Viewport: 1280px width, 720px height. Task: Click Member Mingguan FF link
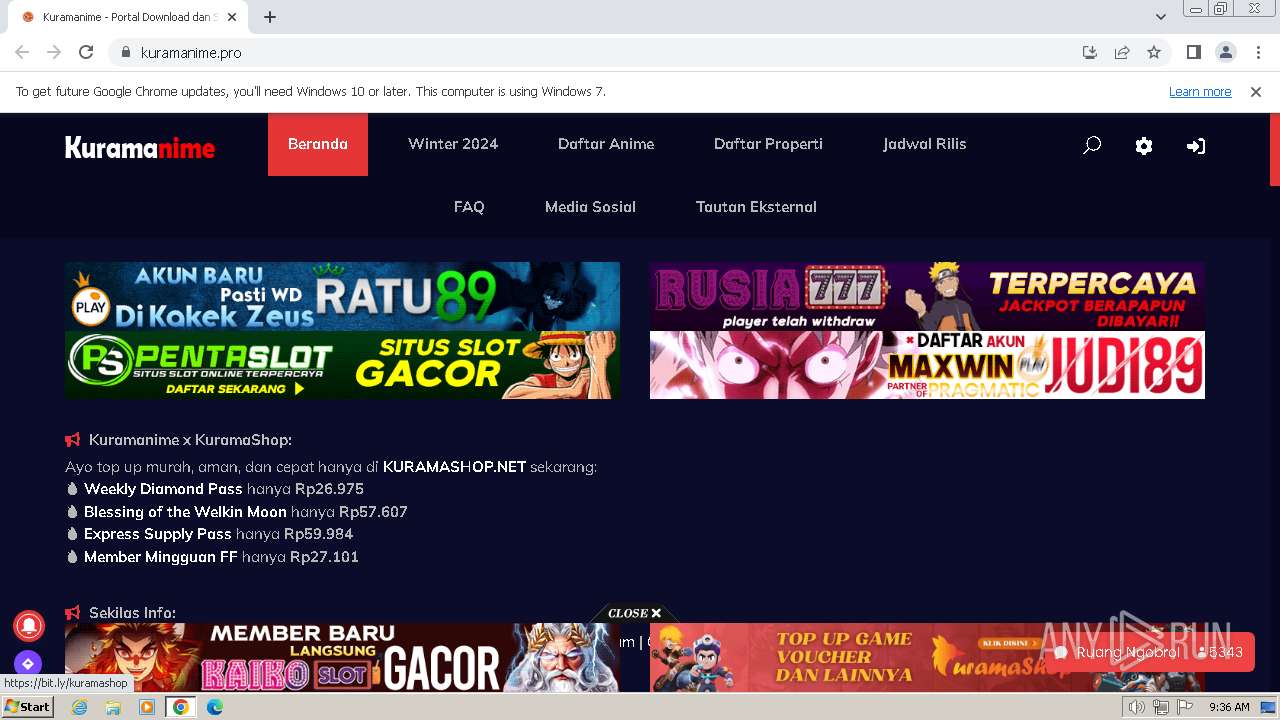coord(160,557)
